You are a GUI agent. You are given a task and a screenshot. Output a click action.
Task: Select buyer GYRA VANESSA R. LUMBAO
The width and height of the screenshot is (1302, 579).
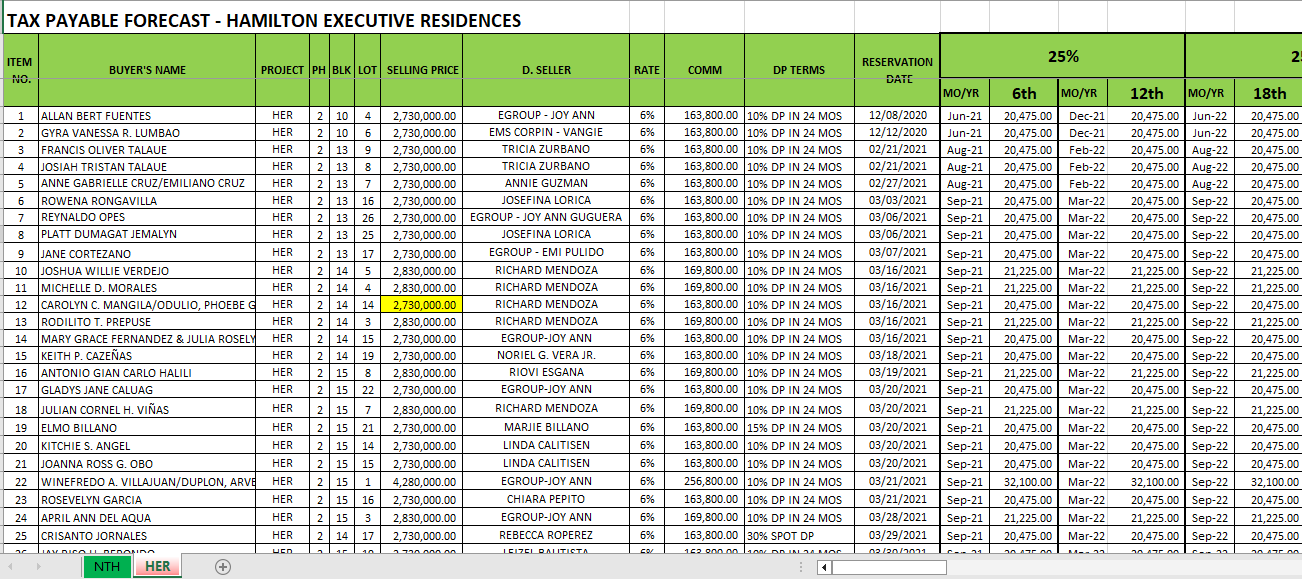pyautogui.click(x=147, y=133)
